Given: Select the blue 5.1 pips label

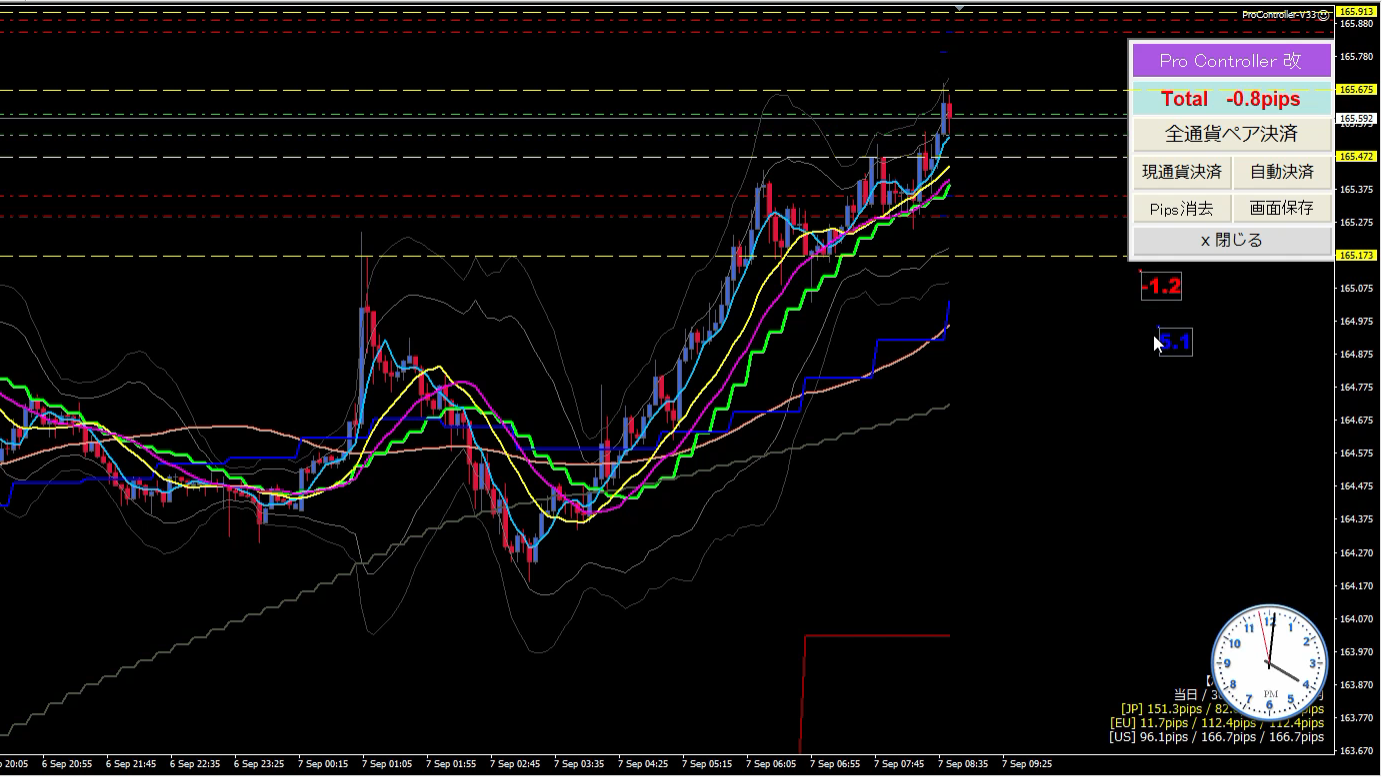Looking at the screenshot, I should 1175,343.
